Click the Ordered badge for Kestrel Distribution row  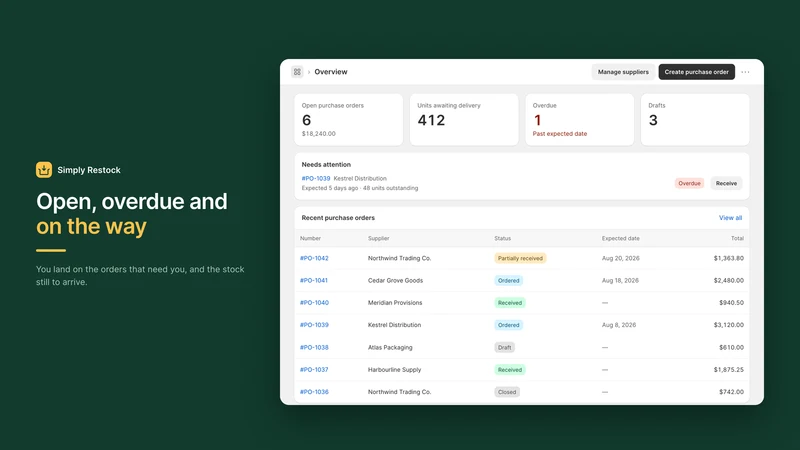(508, 325)
